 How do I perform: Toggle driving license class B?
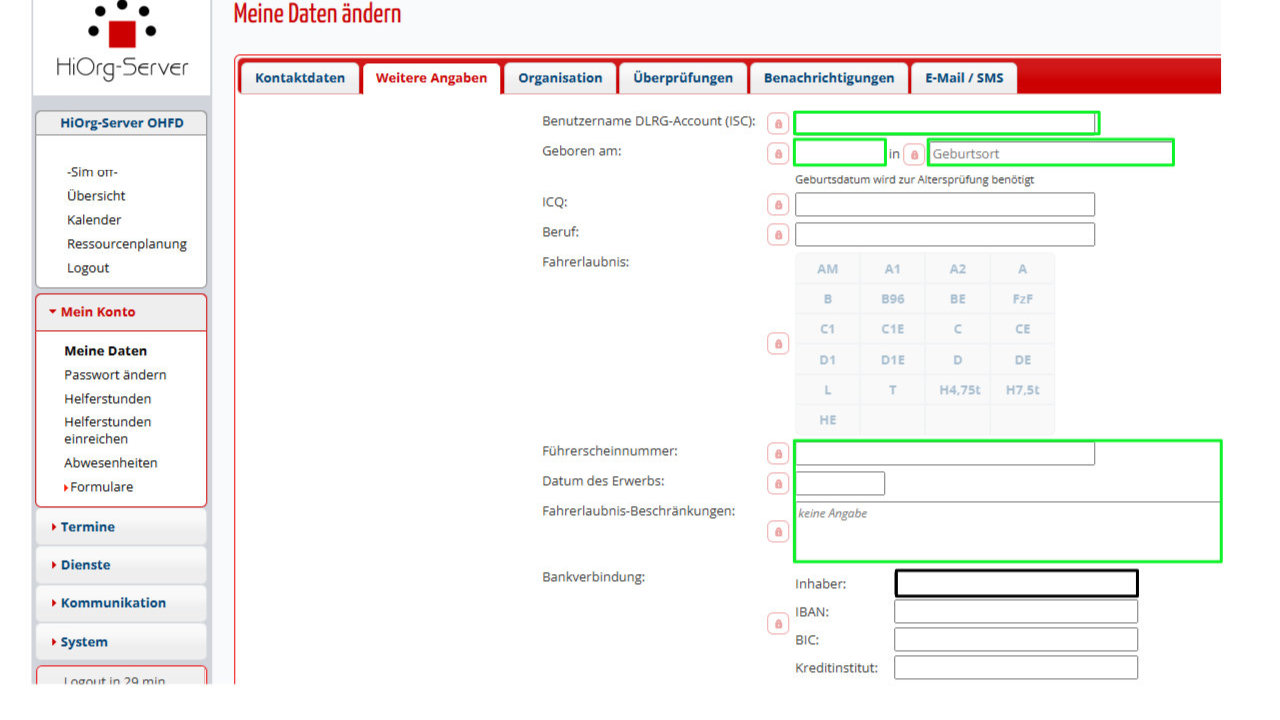[827, 299]
